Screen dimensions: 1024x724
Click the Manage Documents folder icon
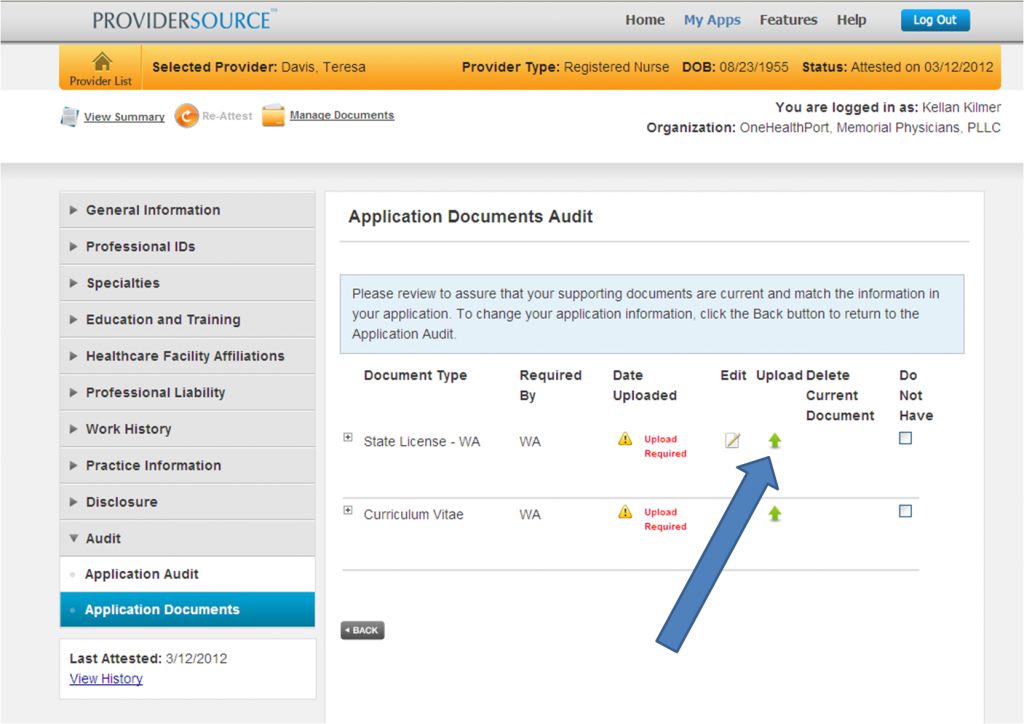coord(273,116)
